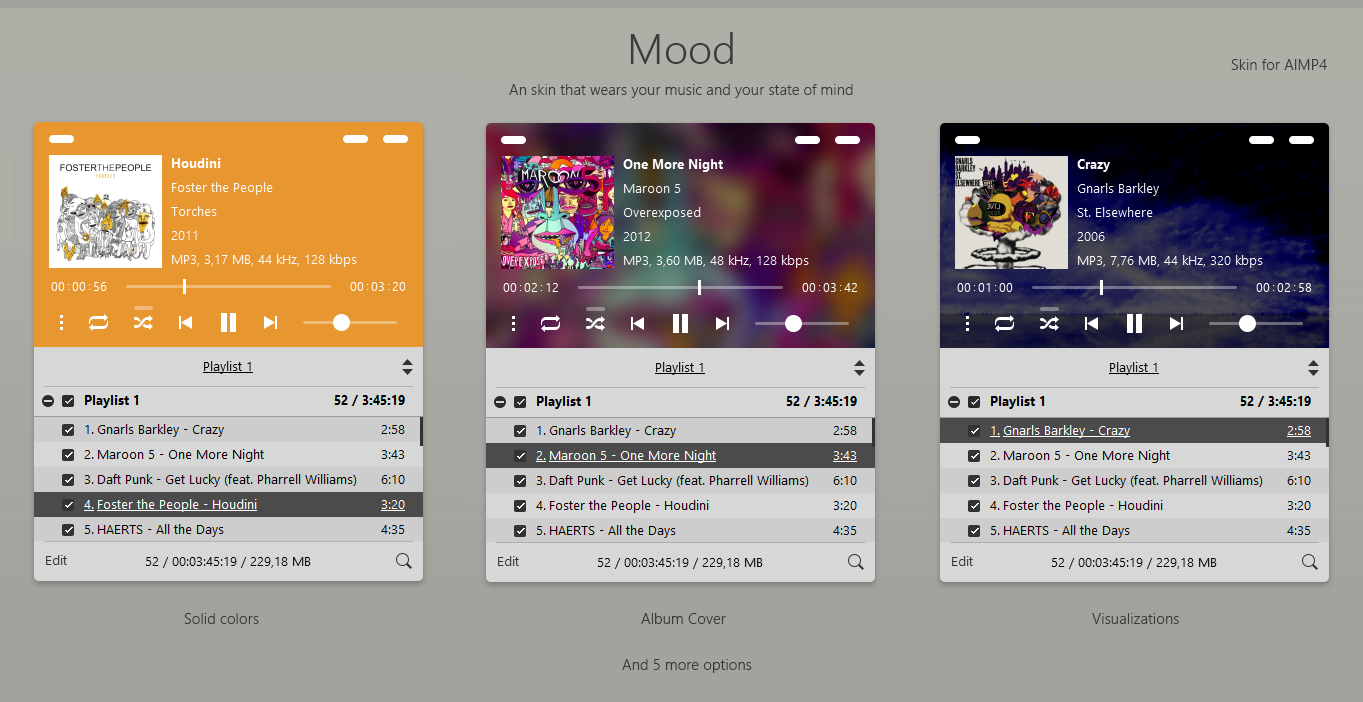The width and height of the screenshot is (1363, 702).
Task: Uncheck Maroon 5 track in One More Night player
Action: (x=520, y=456)
